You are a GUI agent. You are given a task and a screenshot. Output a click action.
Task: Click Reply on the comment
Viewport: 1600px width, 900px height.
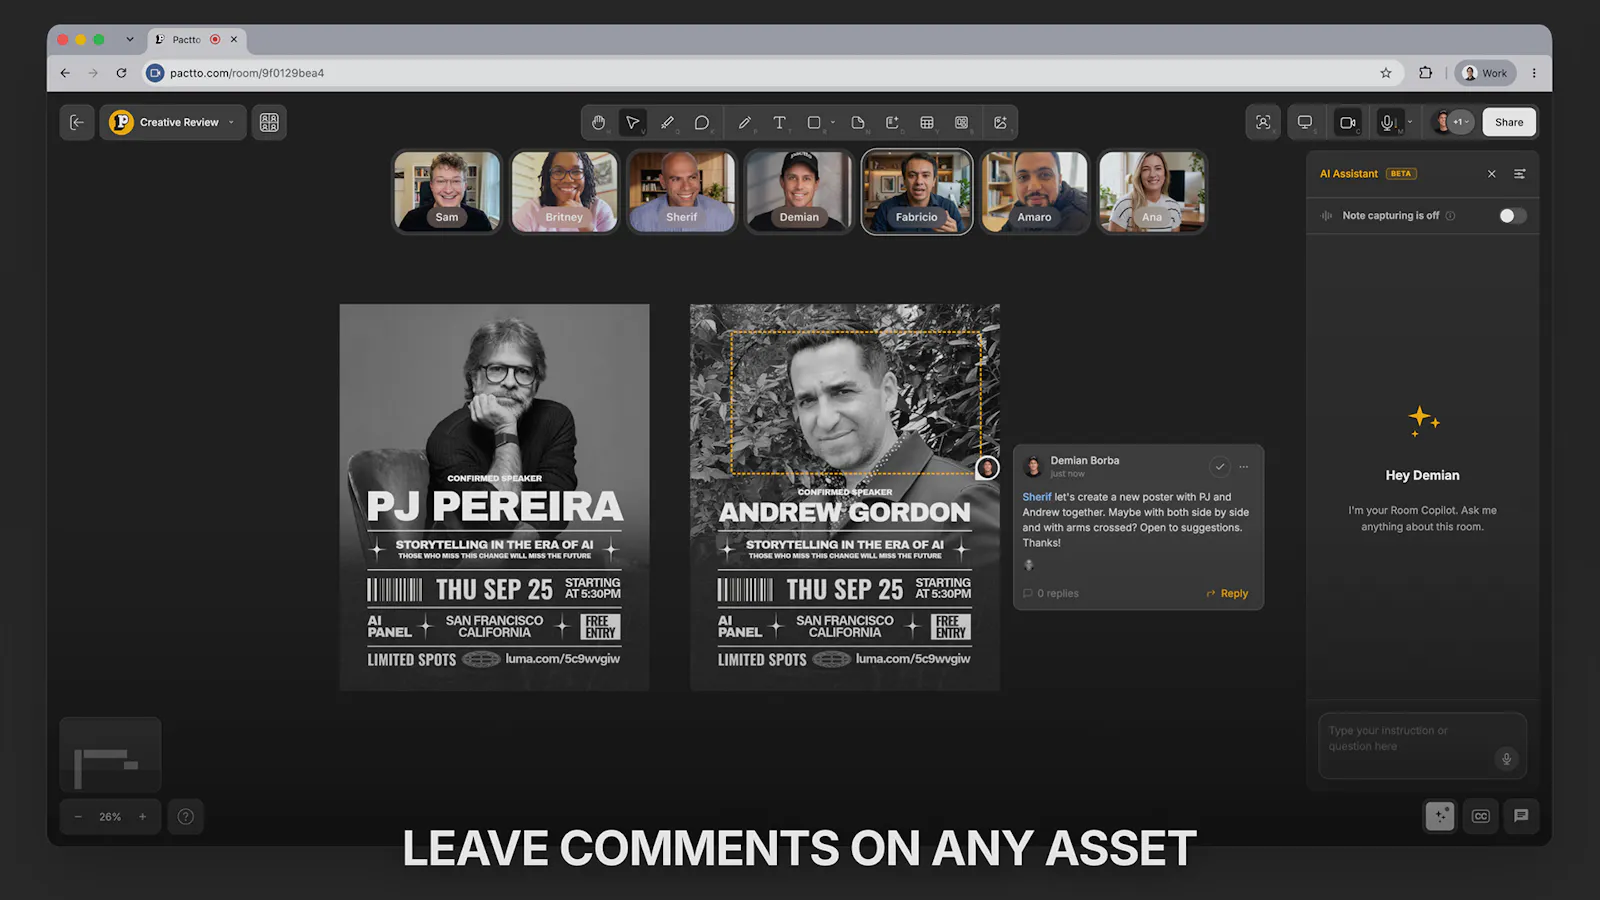(x=1227, y=593)
